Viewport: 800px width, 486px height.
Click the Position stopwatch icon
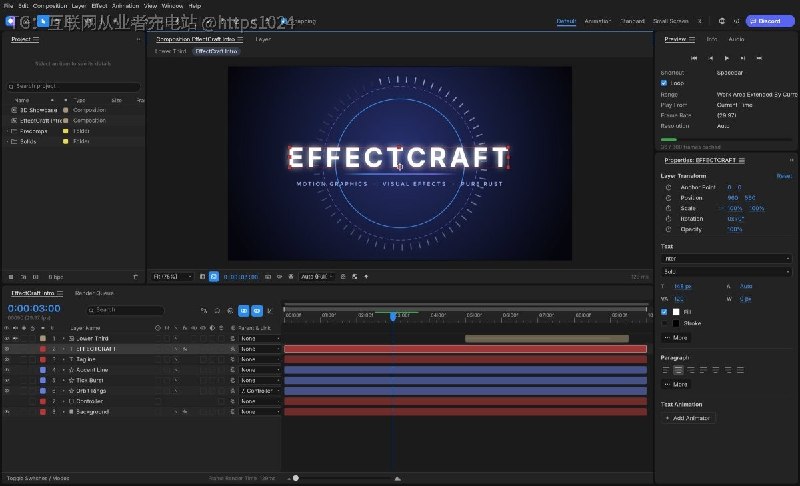point(668,198)
